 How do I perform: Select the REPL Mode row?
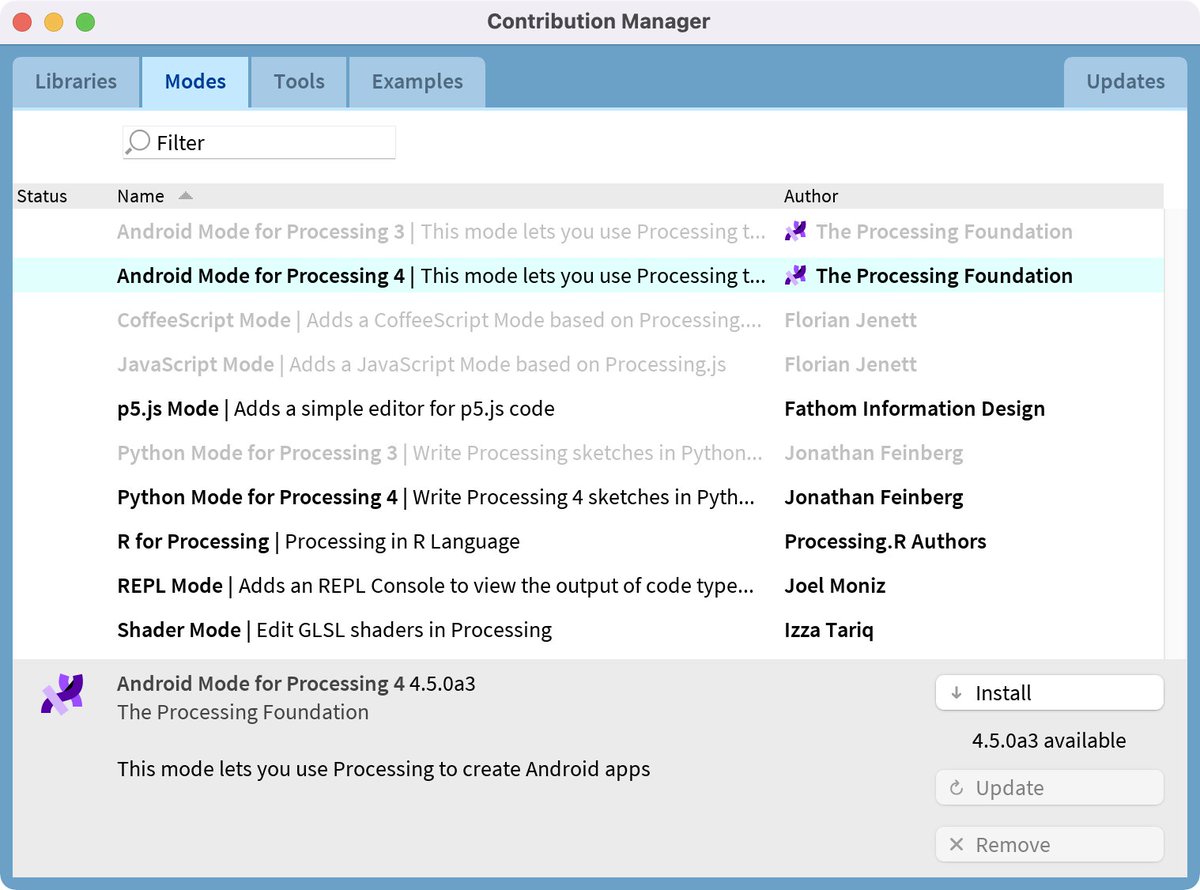(x=589, y=585)
